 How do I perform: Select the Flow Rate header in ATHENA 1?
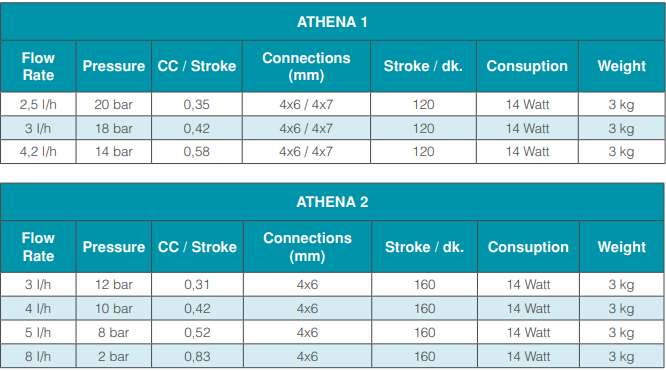tap(38, 66)
